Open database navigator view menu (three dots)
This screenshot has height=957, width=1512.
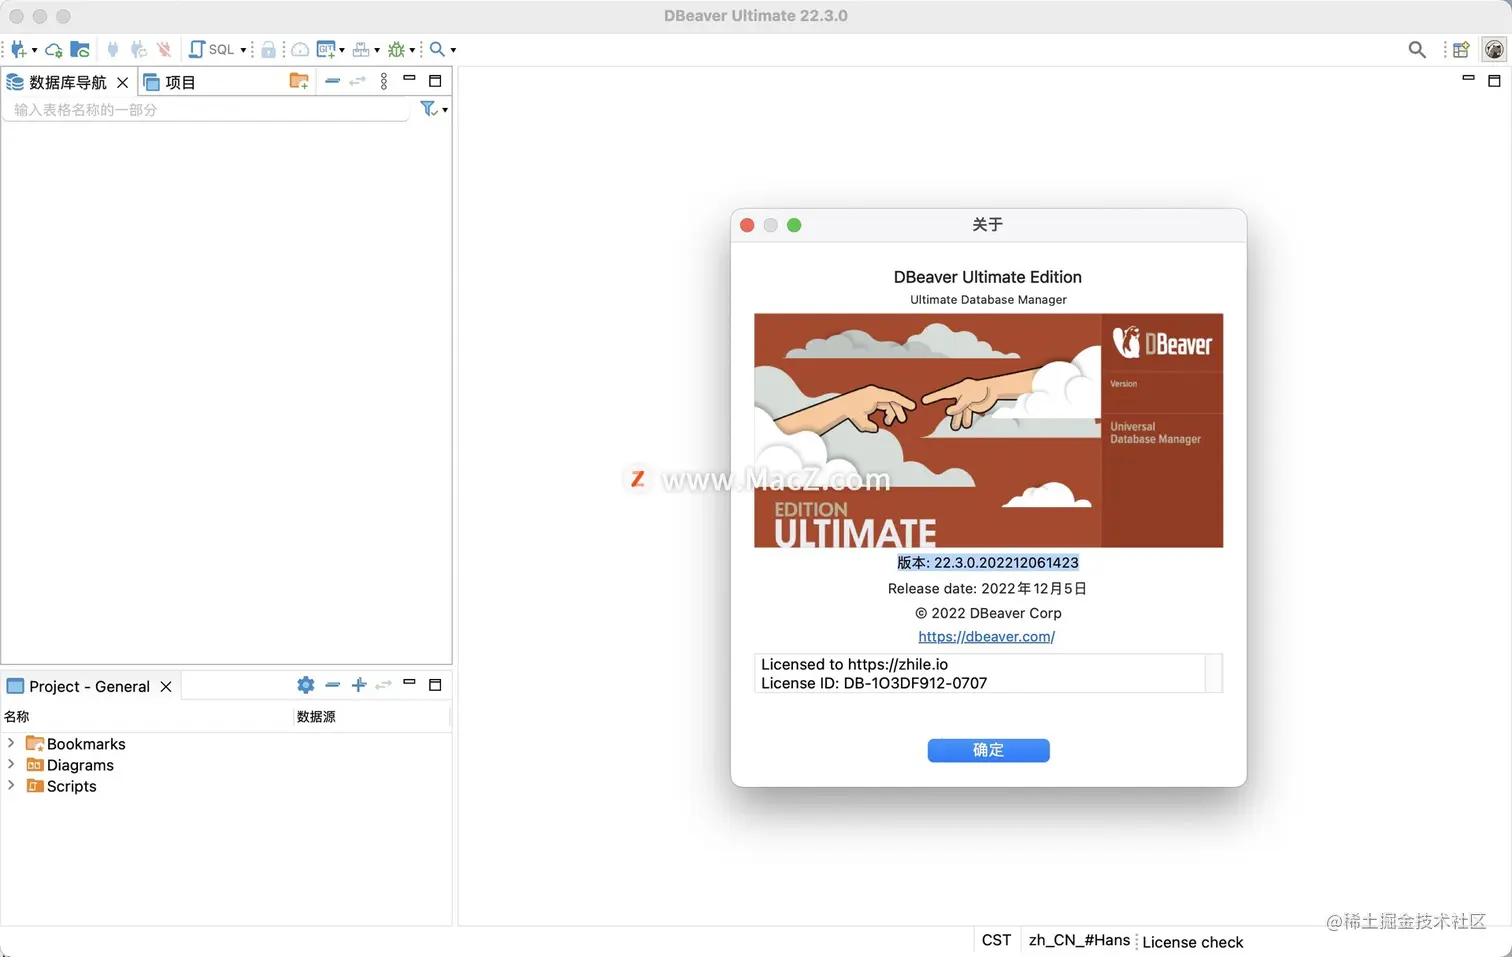tap(384, 81)
